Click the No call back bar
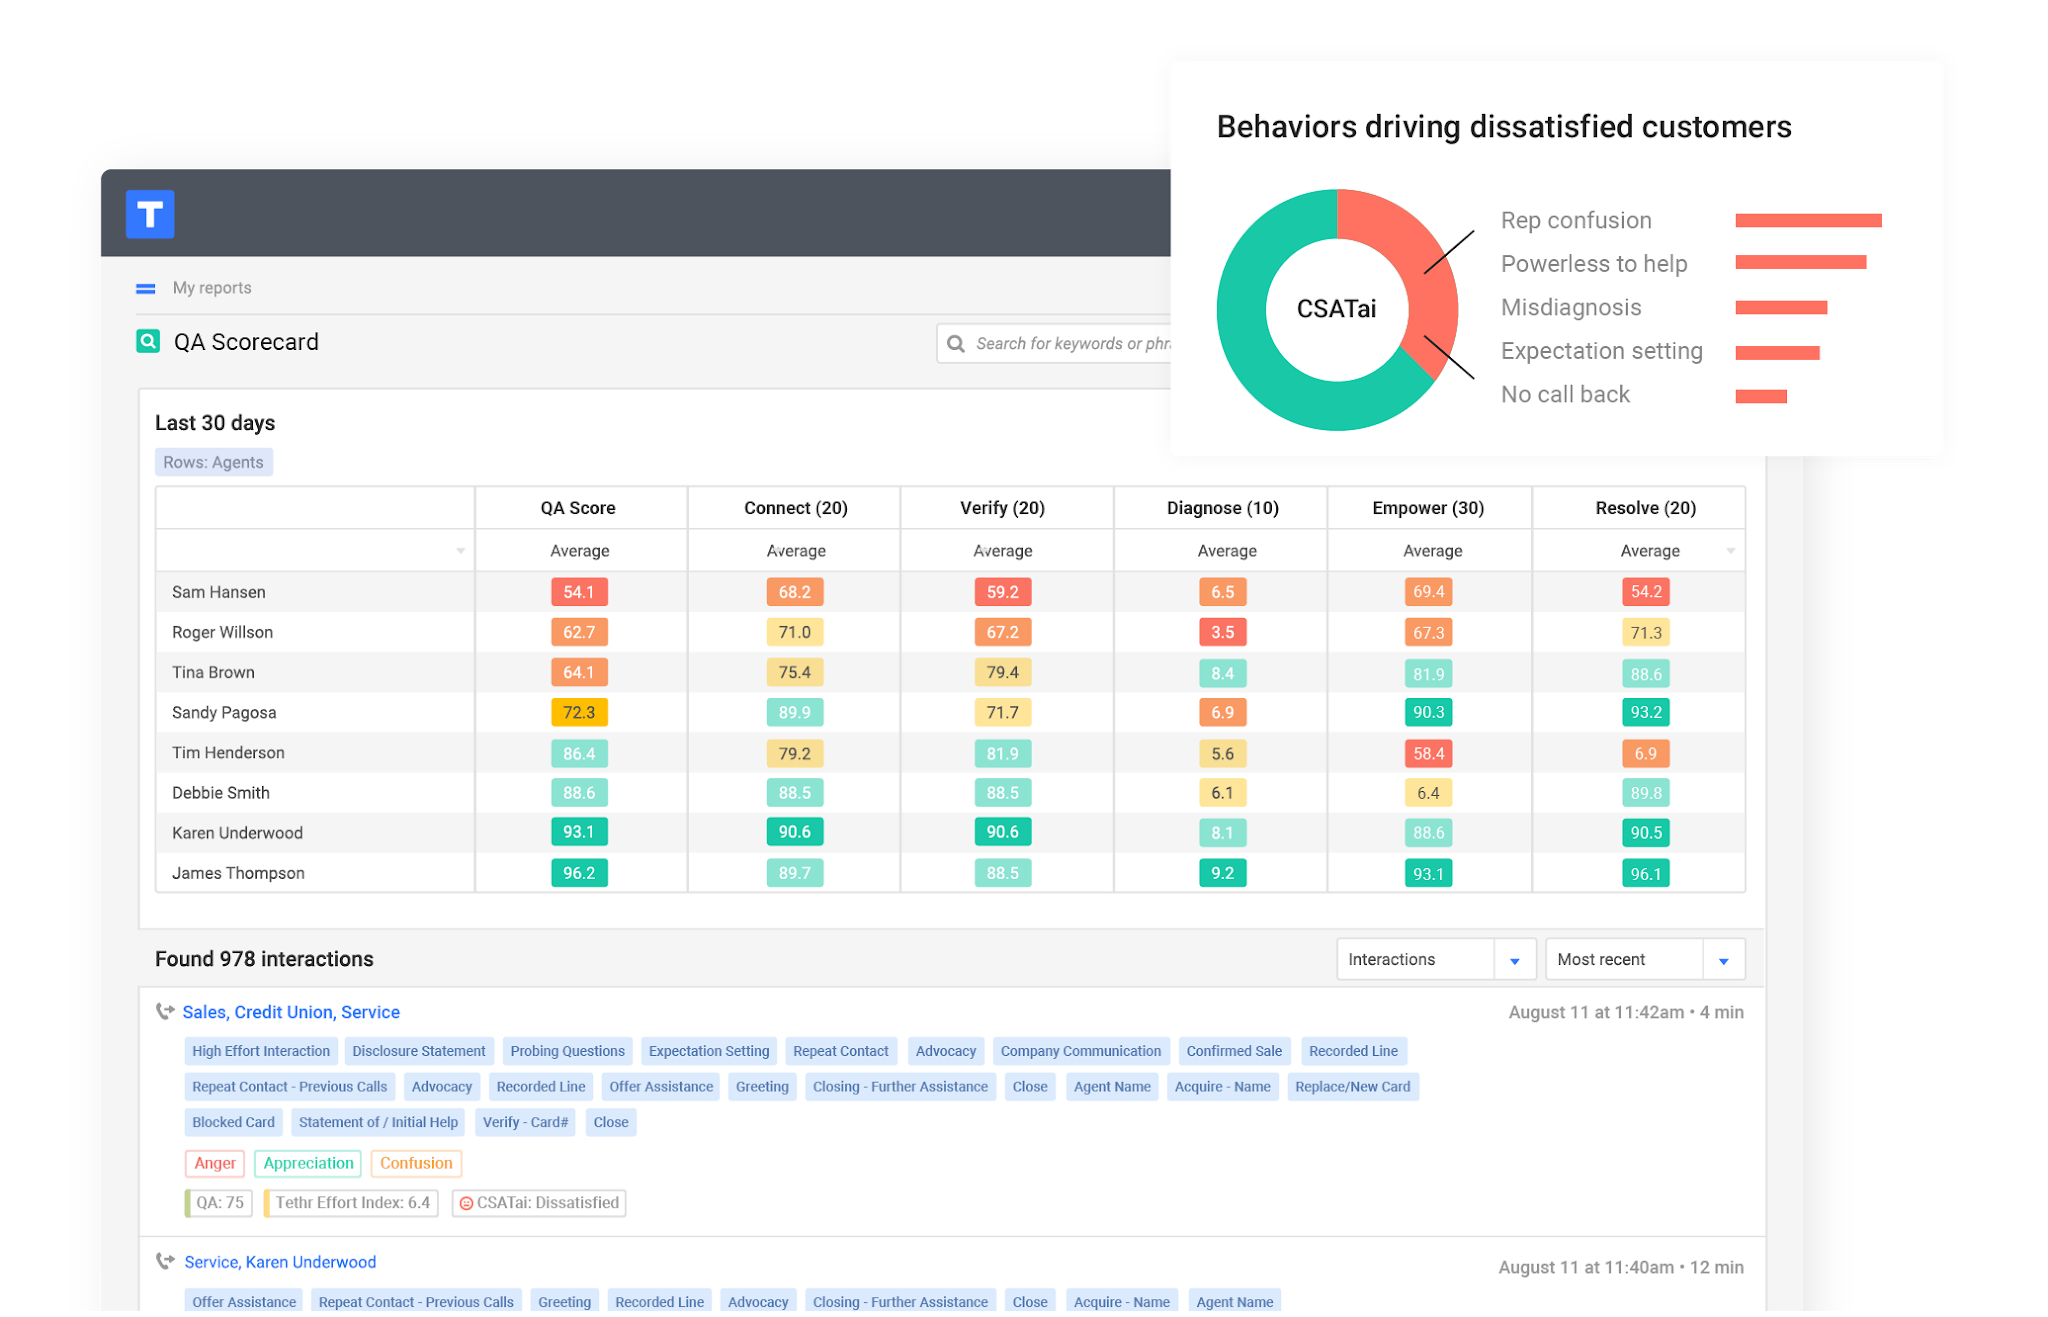This screenshot has width=2048, height=1317. pos(1761,397)
